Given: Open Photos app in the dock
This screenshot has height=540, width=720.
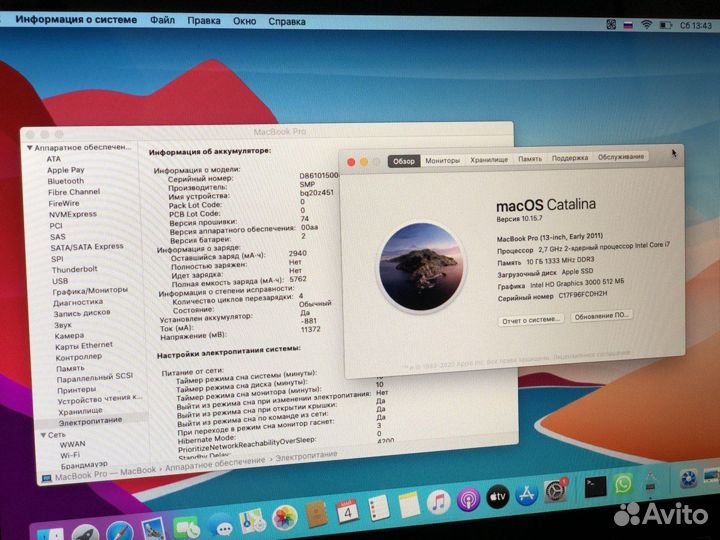Looking at the screenshot, I should 285,518.
